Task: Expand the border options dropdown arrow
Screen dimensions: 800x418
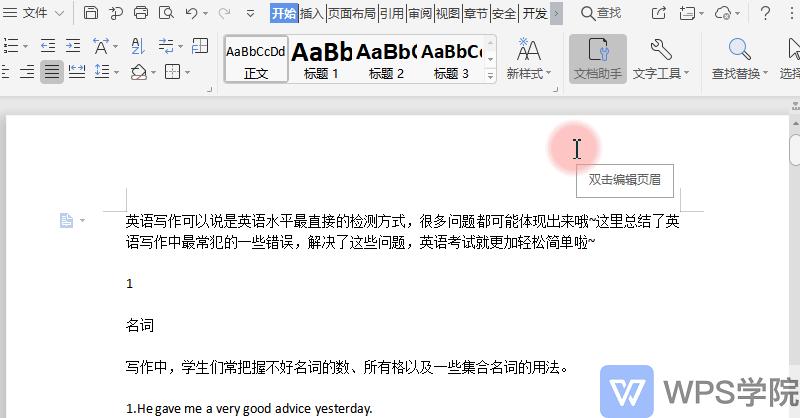Action: [187, 73]
